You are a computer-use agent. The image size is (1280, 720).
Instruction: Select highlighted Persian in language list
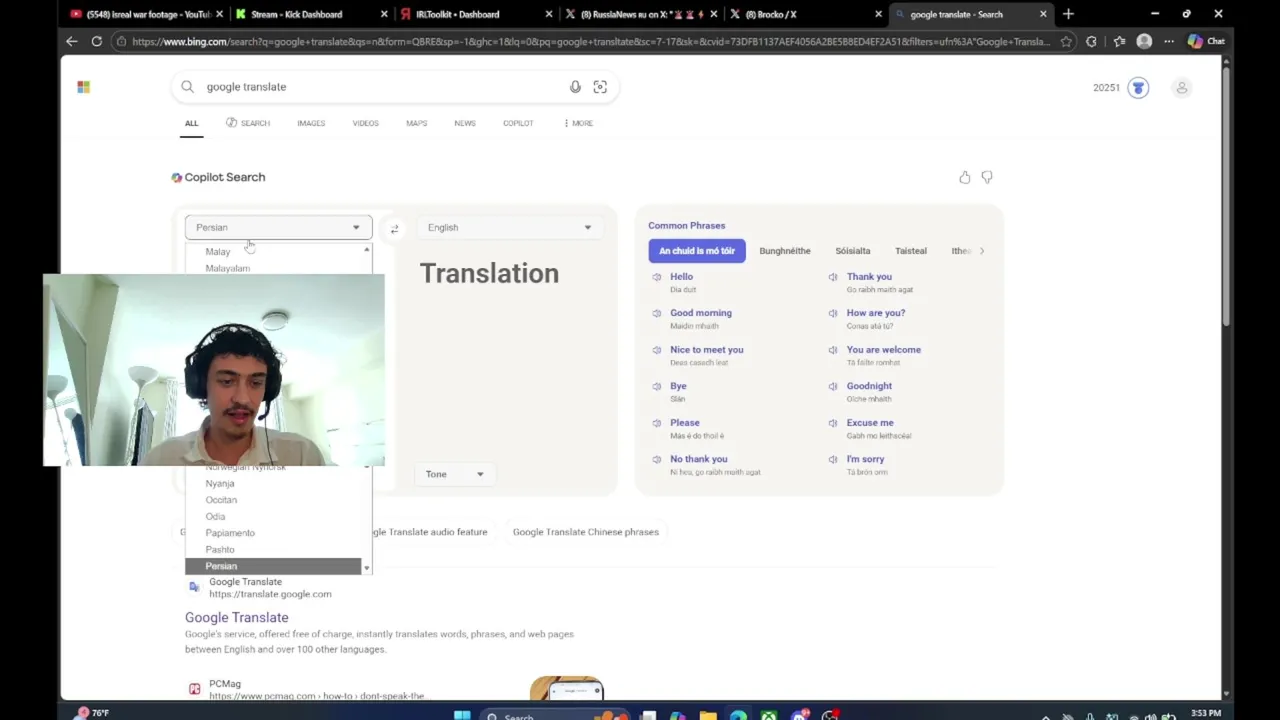273,566
